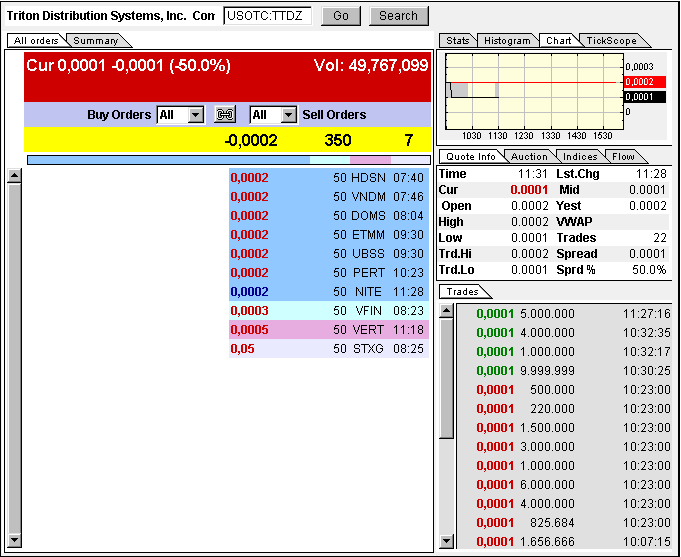Click the link icon between order dropdowns
Viewport: 681px width, 557px height.
(x=226, y=115)
